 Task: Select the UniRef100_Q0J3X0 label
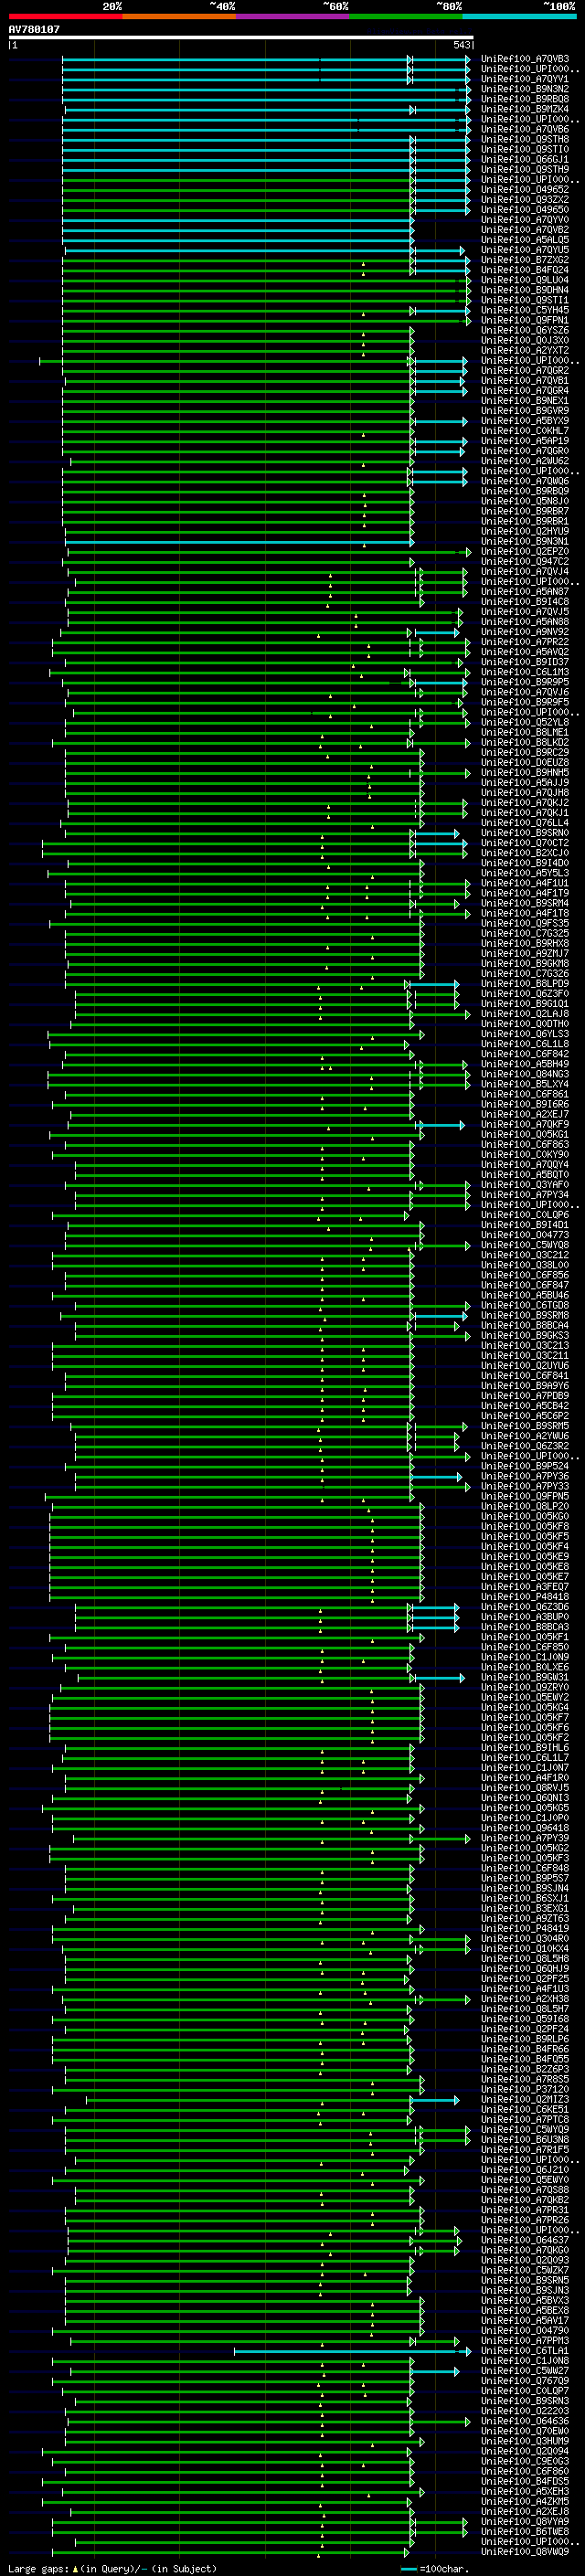[x=525, y=340]
